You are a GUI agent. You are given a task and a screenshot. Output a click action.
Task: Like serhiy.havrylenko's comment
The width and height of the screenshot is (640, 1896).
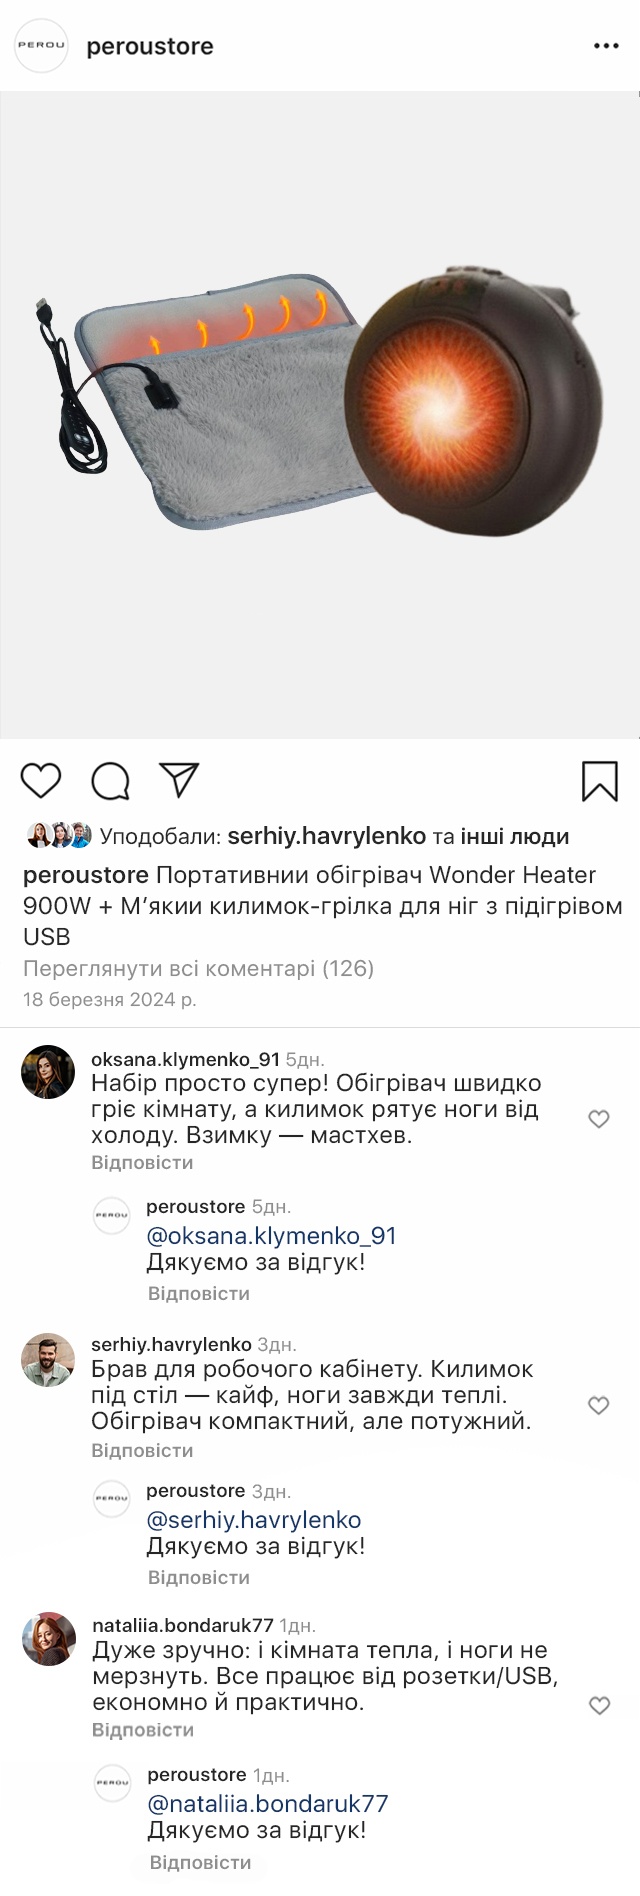coord(598,1406)
